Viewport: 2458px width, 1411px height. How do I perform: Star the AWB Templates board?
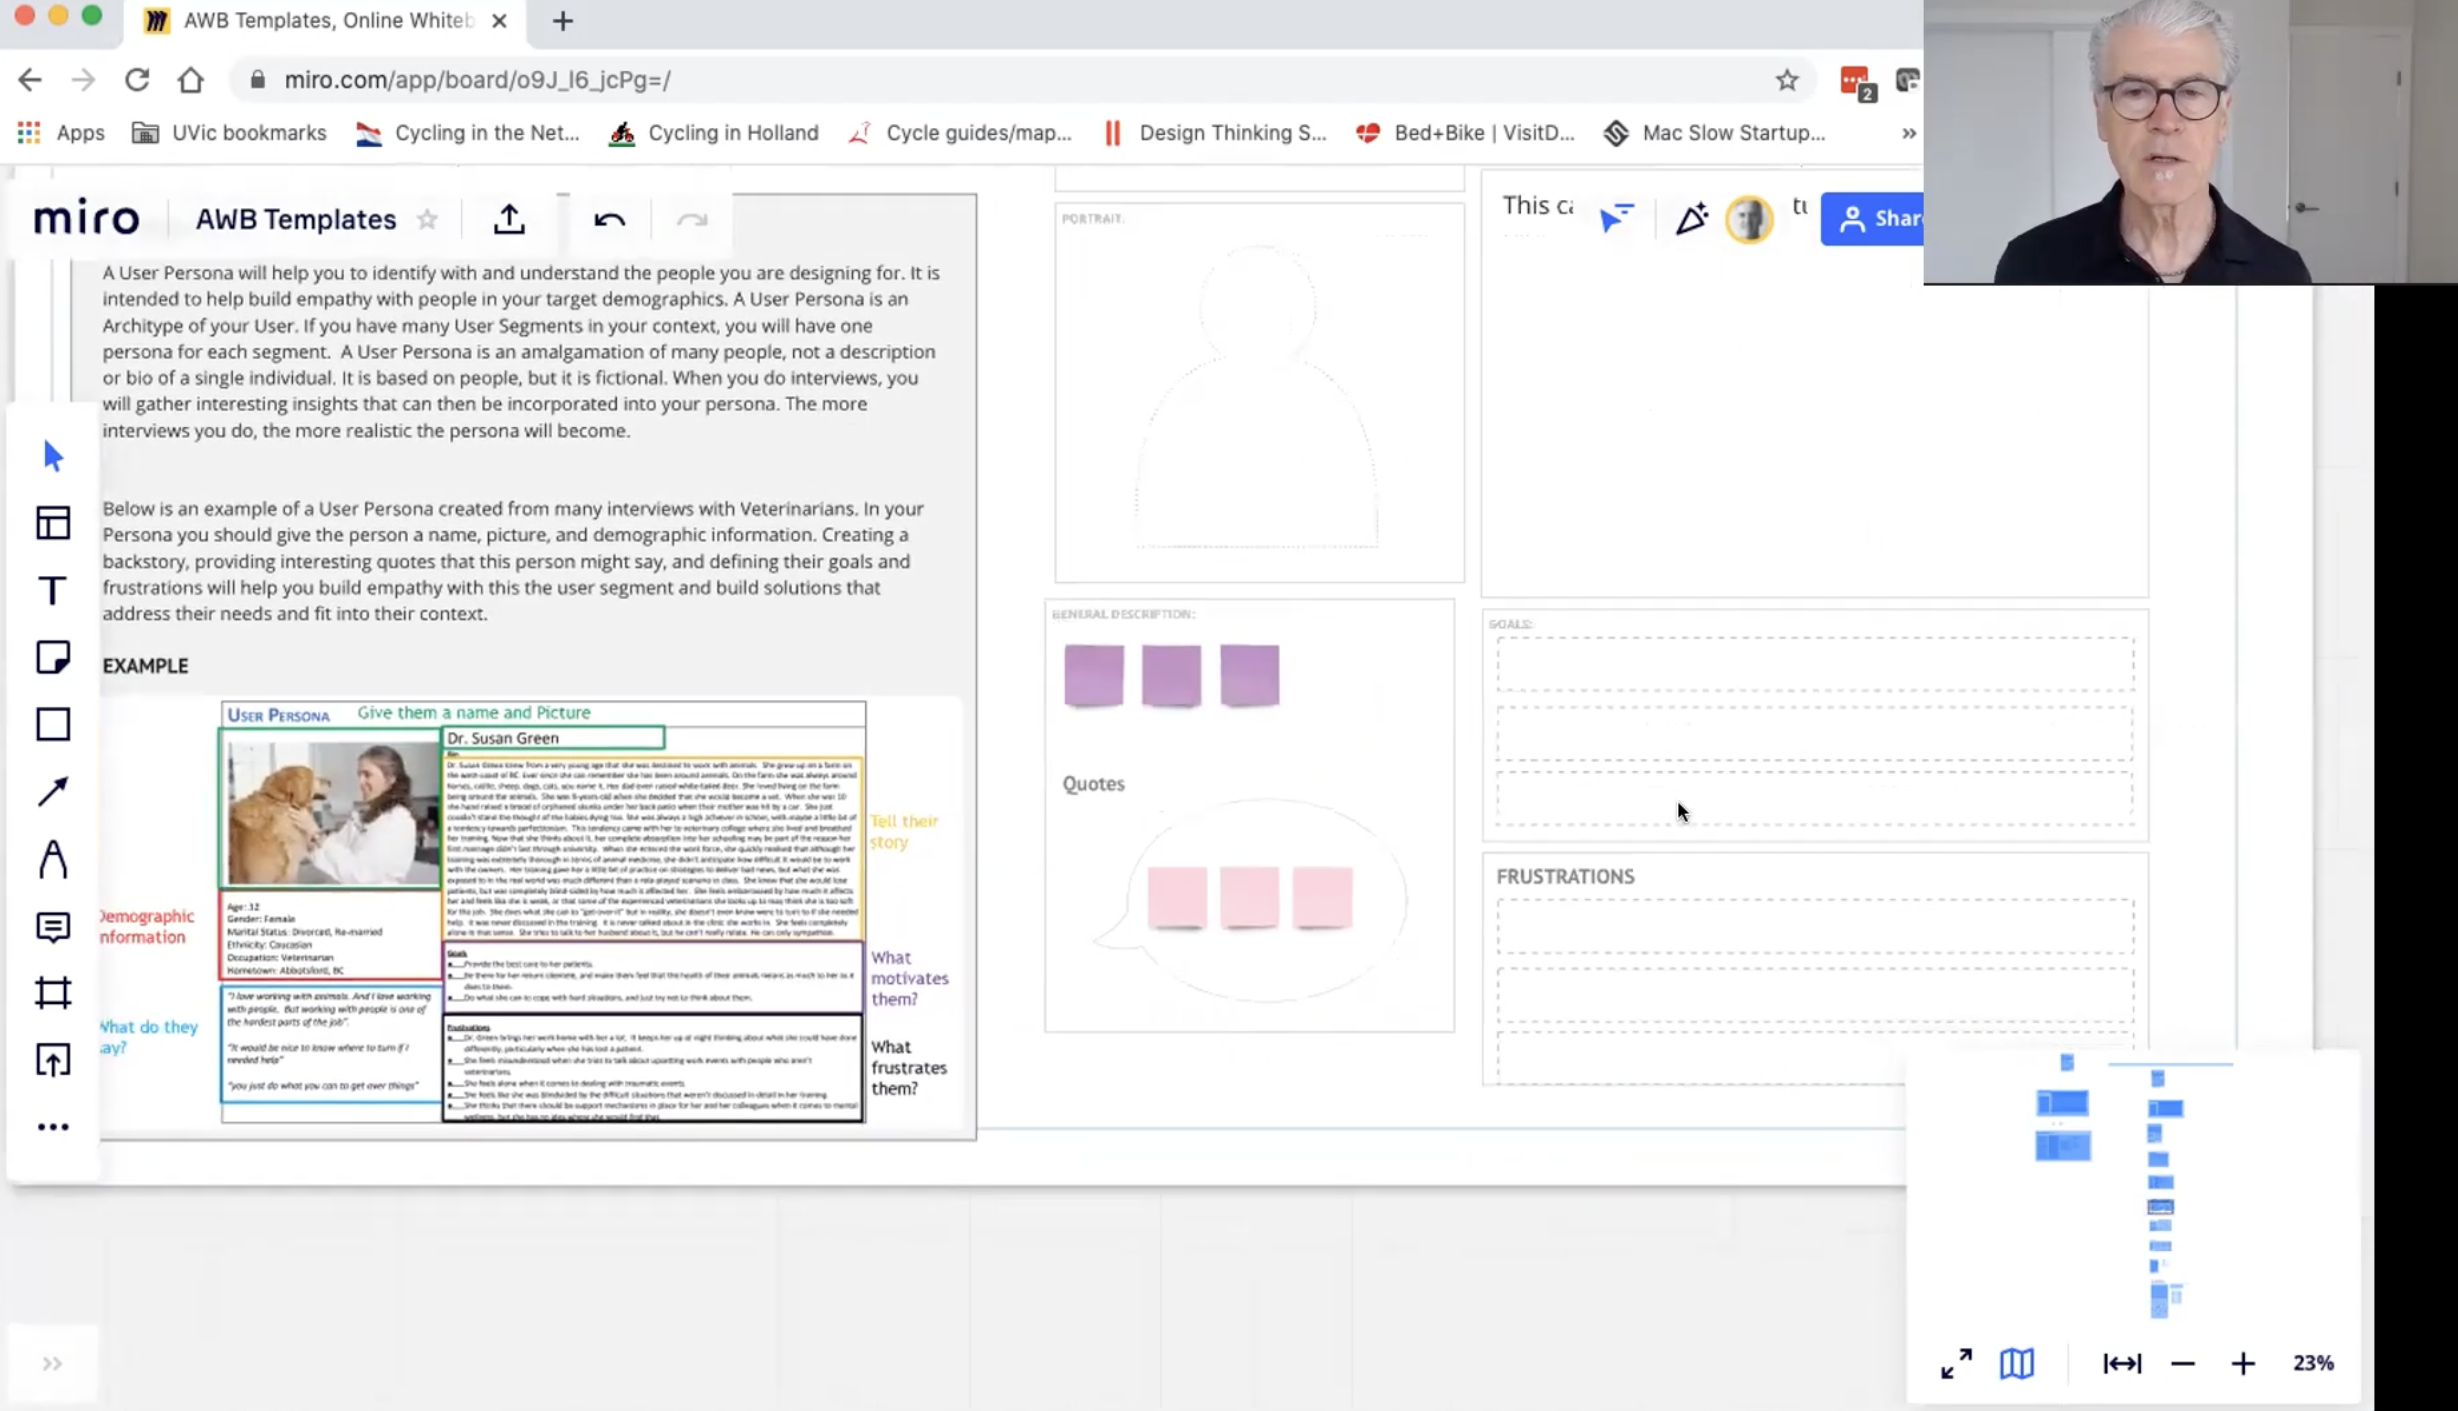(x=427, y=219)
